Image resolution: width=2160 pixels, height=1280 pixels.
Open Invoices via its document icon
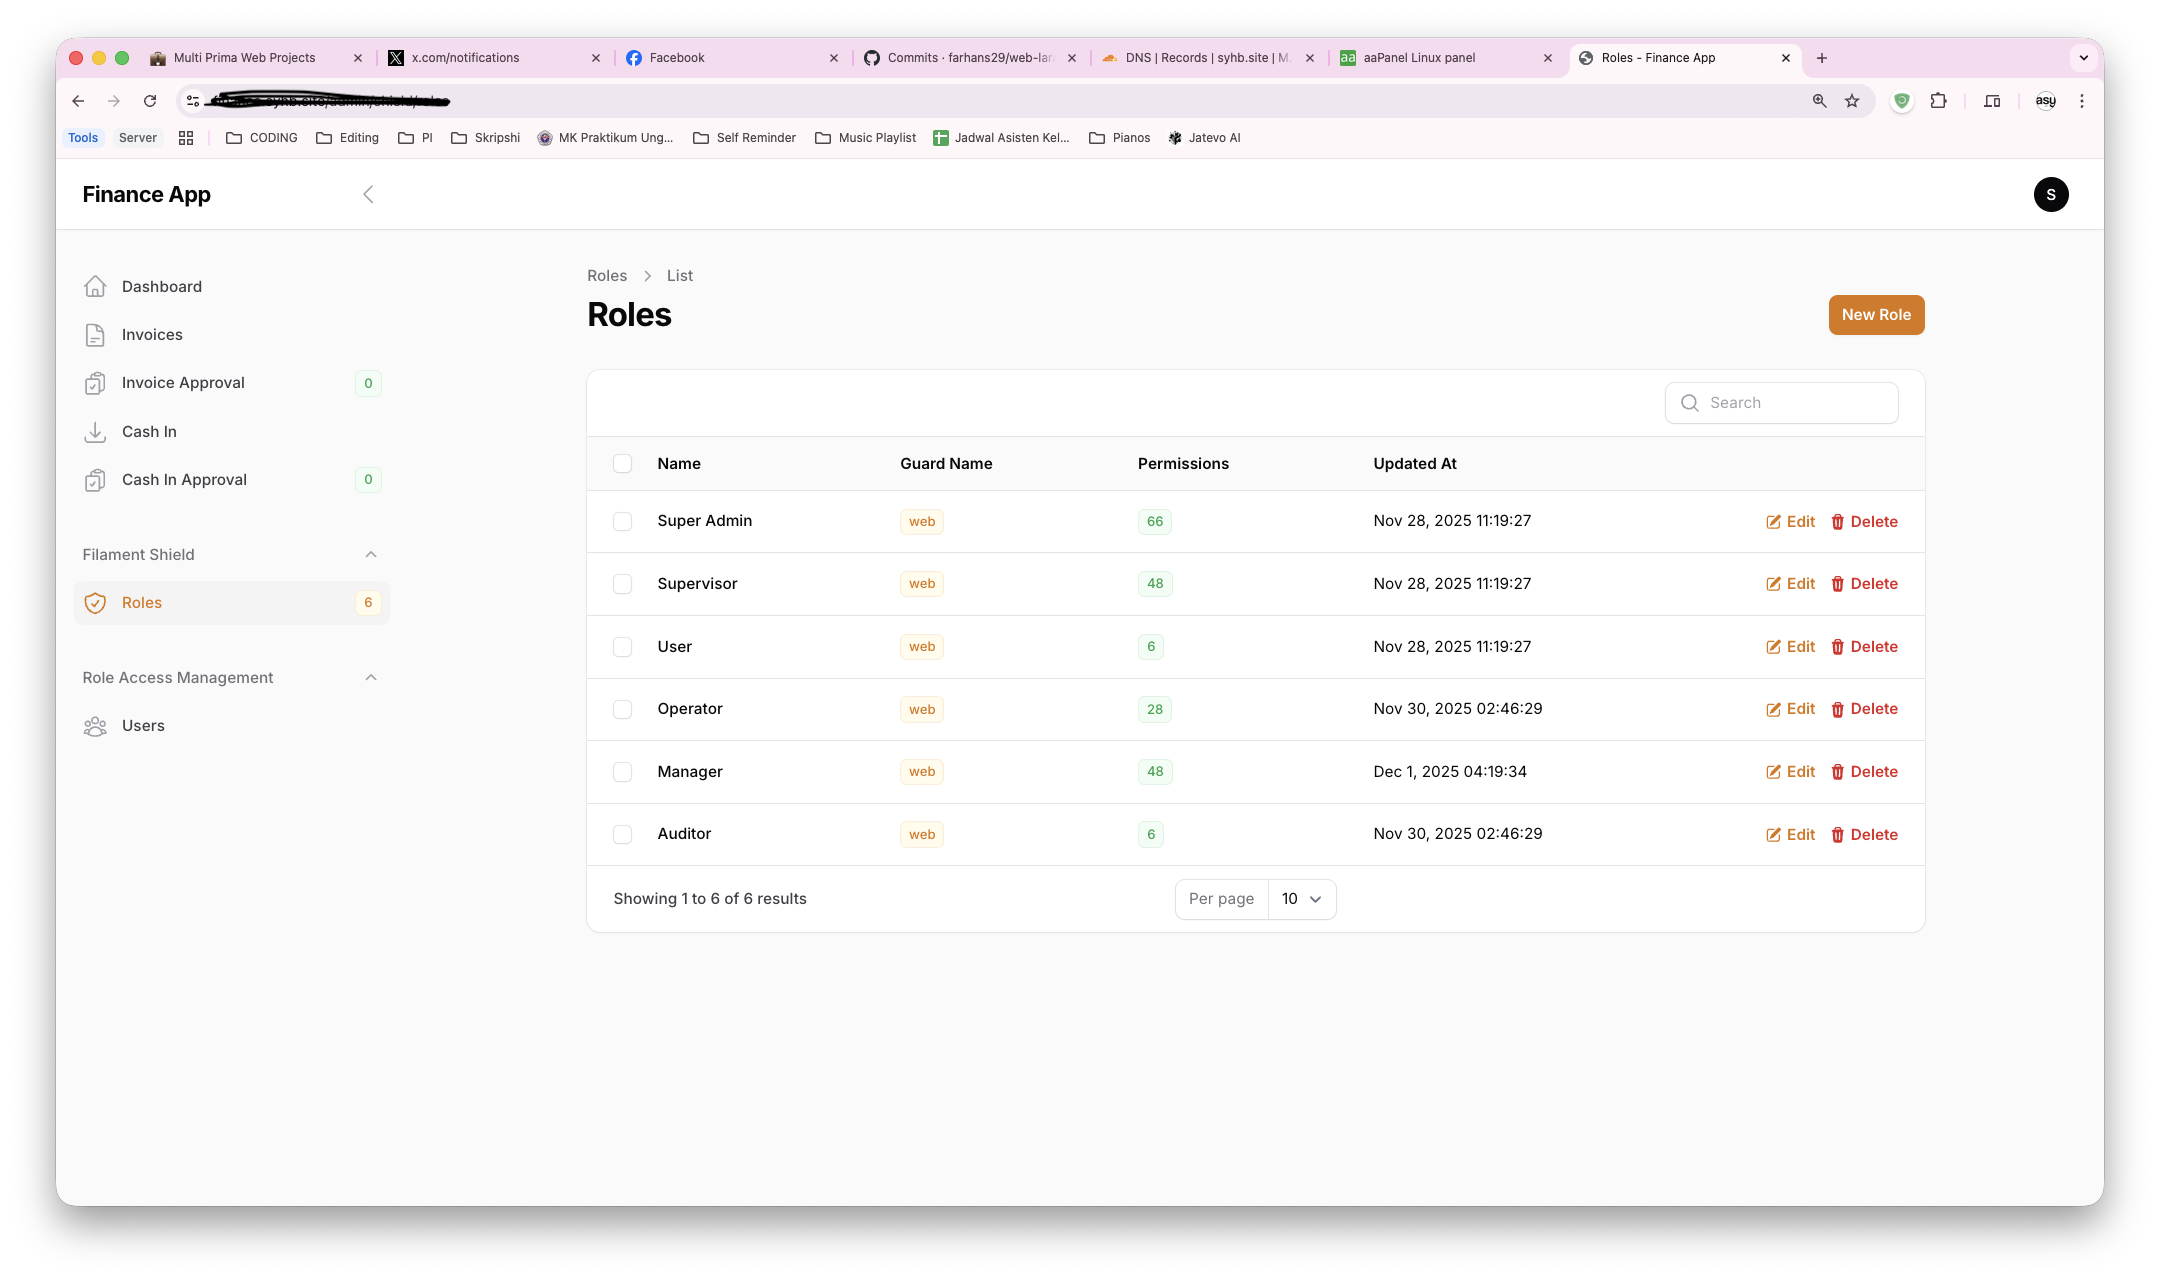(x=95, y=335)
